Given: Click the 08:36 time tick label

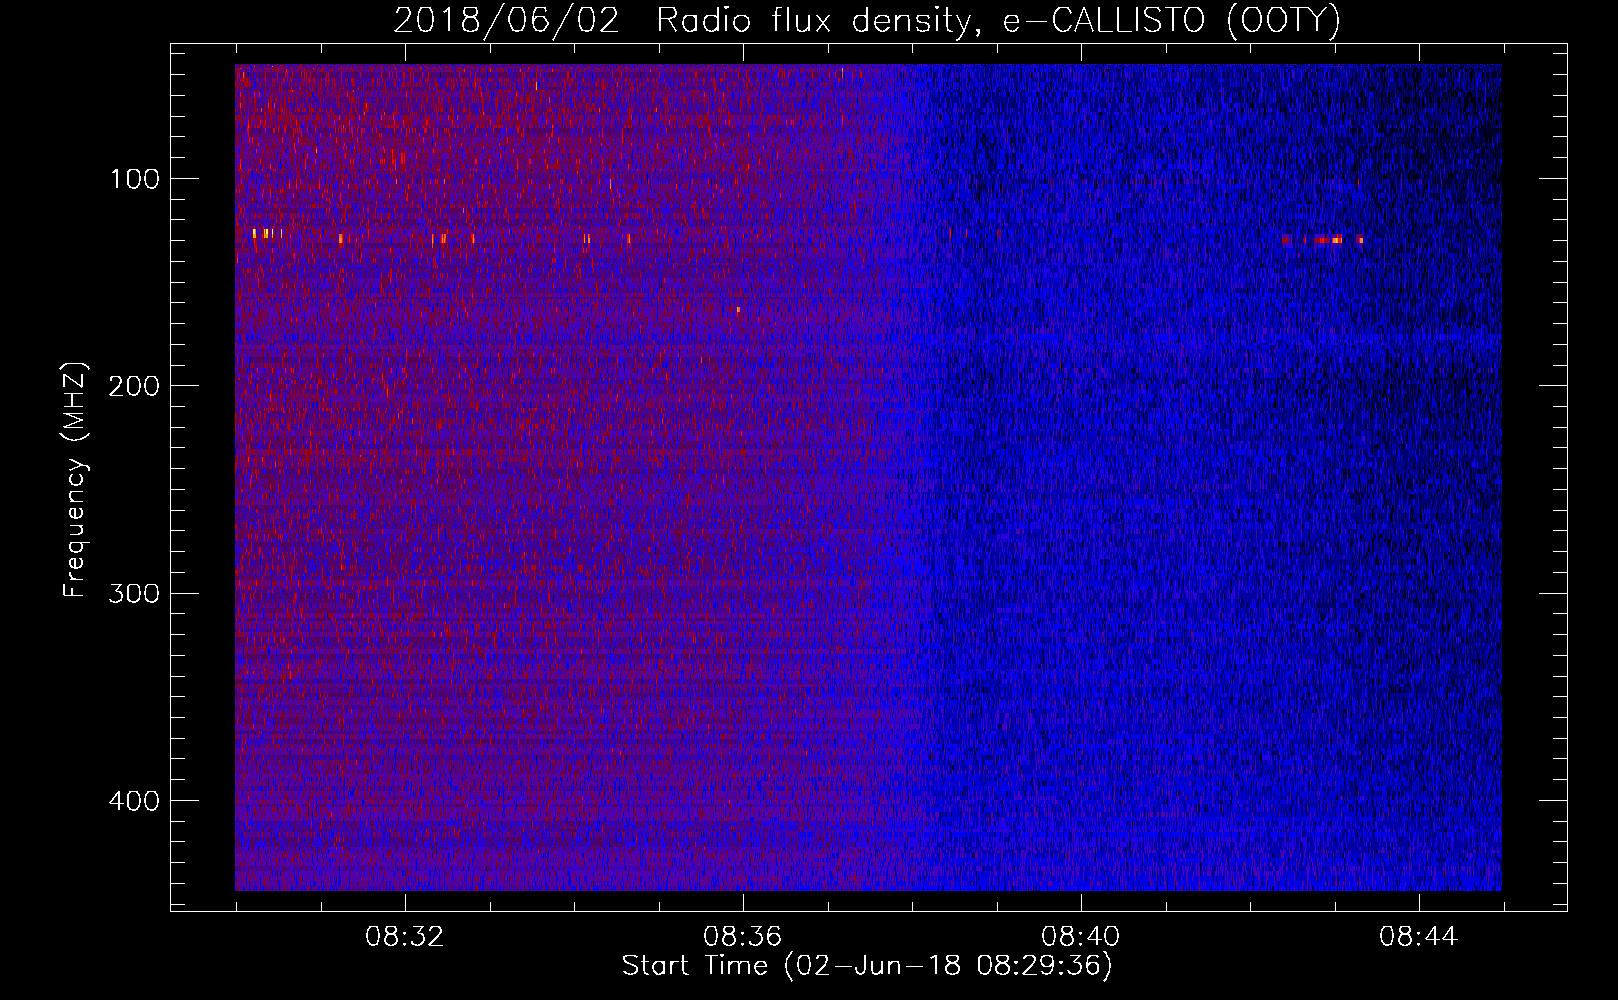Looking at the screenshot, I should tap(743, 937).
